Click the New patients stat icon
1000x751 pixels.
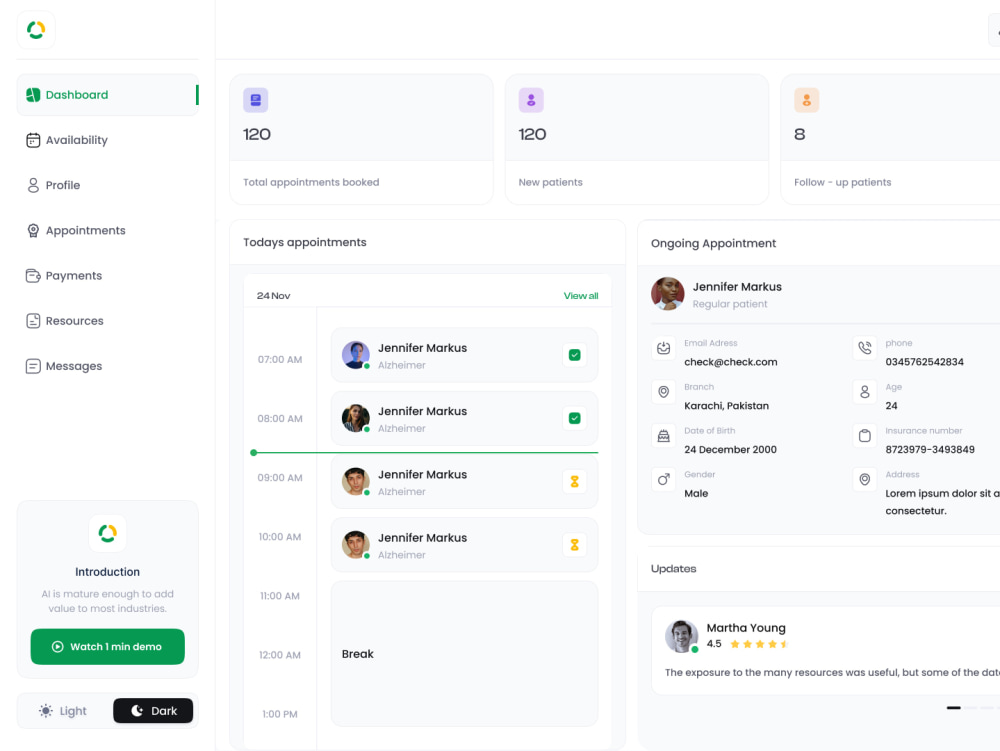[531, 100]
